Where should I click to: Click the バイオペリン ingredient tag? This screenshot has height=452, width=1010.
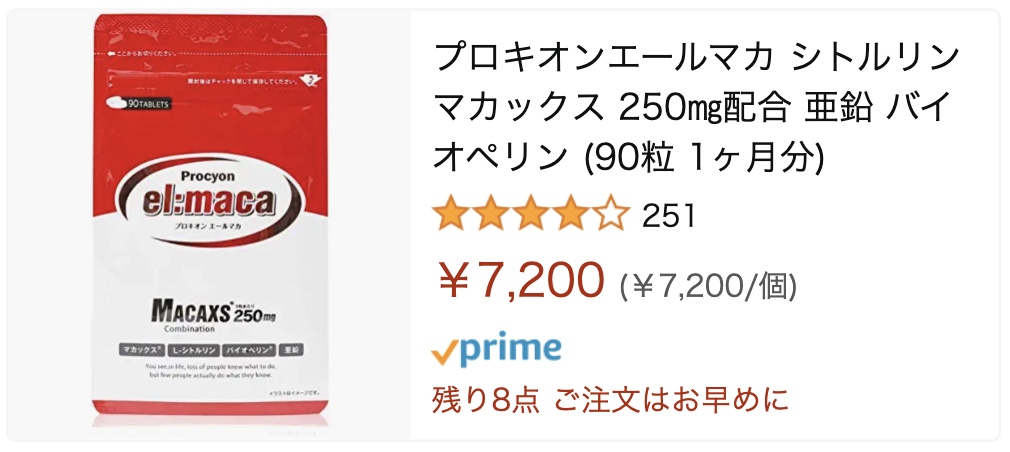250,350
